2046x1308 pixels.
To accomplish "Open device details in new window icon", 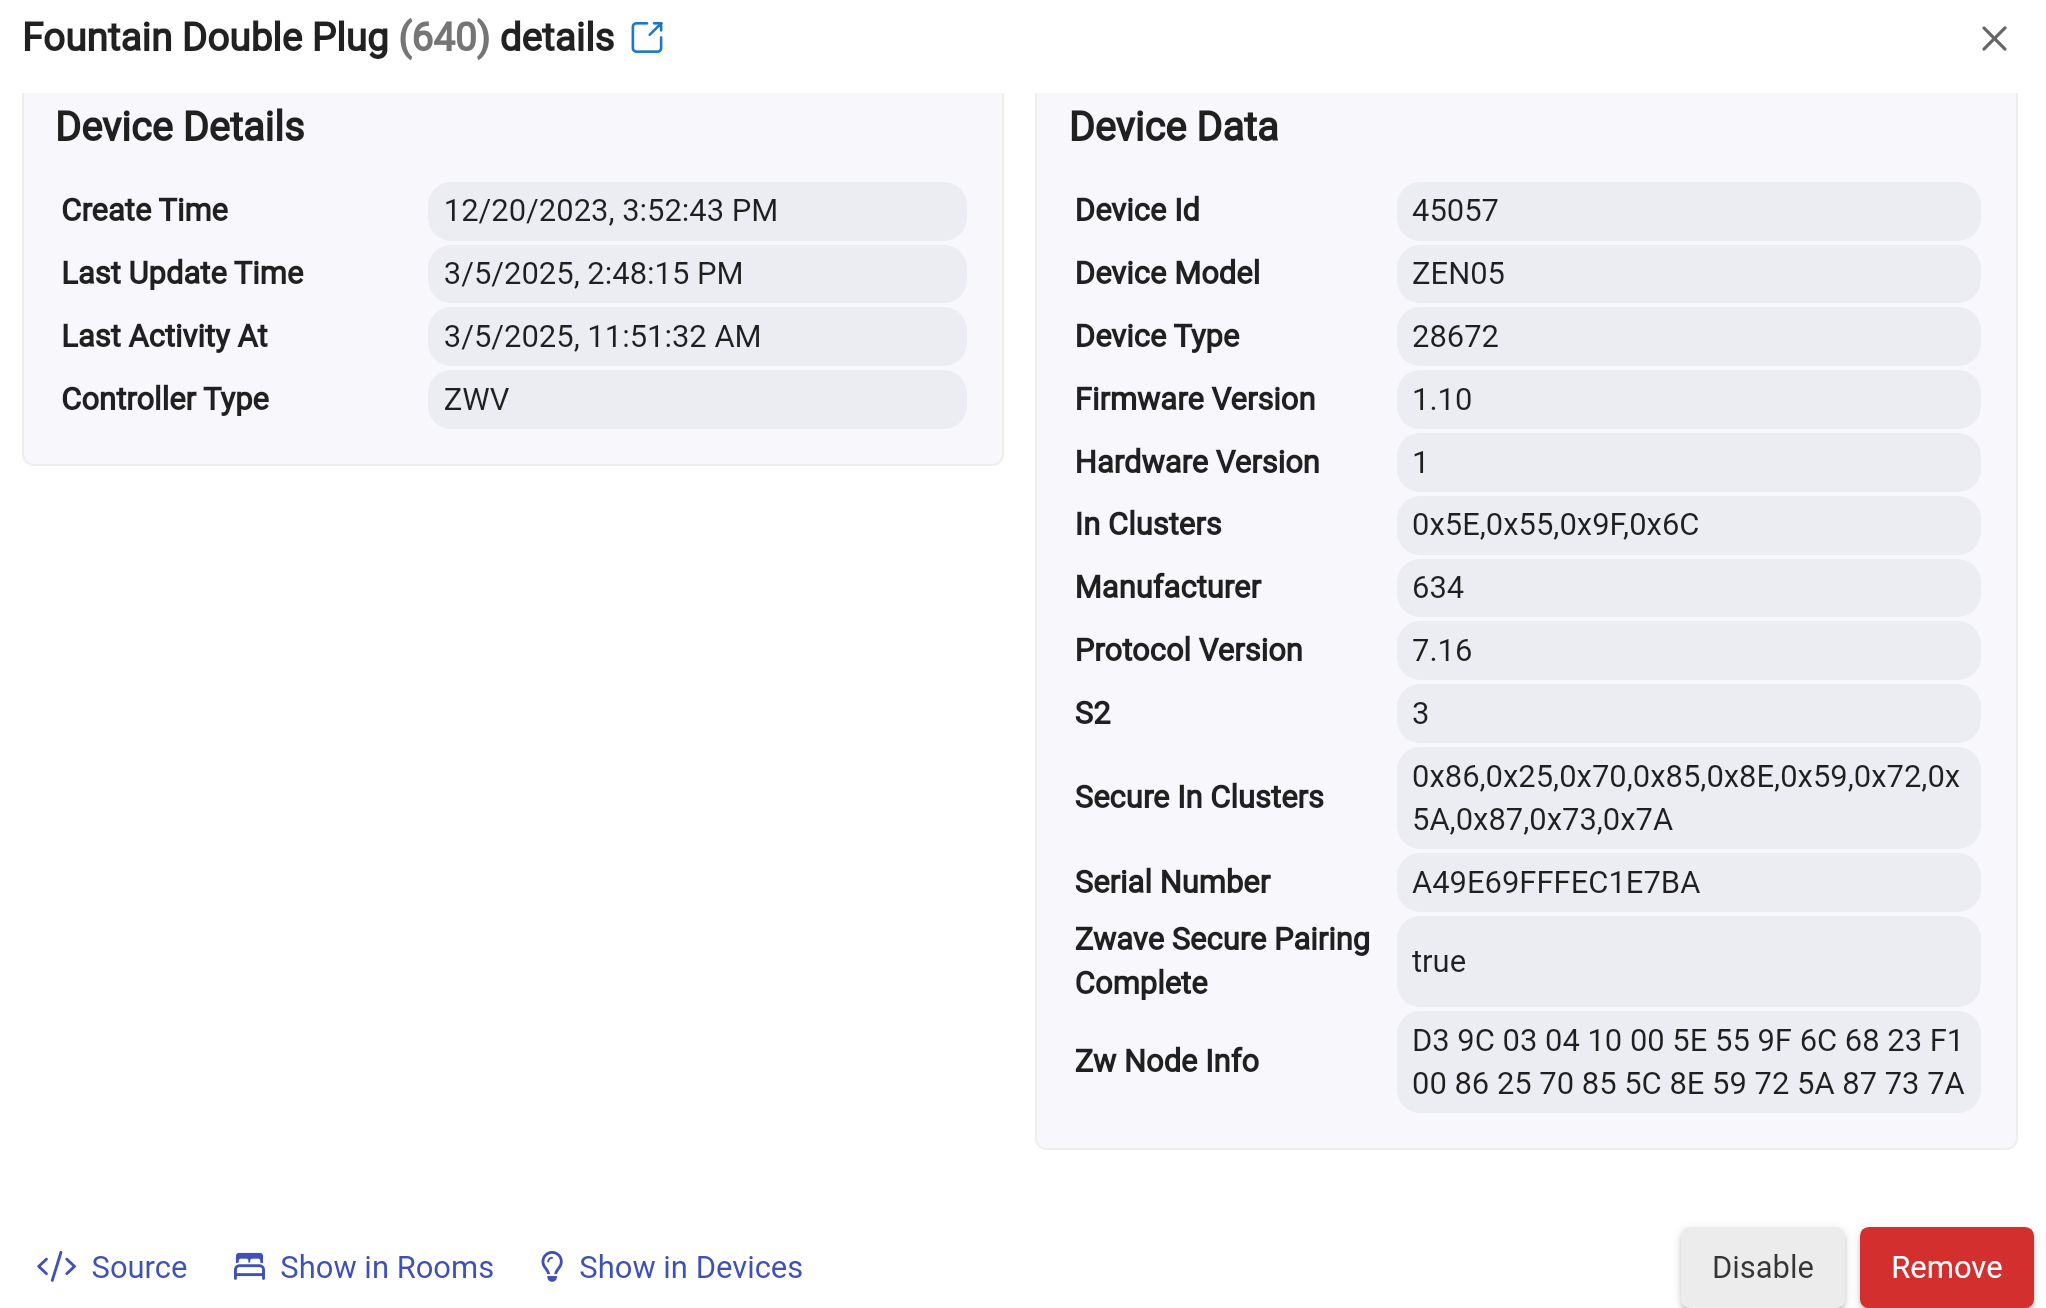I will (647, 38).
